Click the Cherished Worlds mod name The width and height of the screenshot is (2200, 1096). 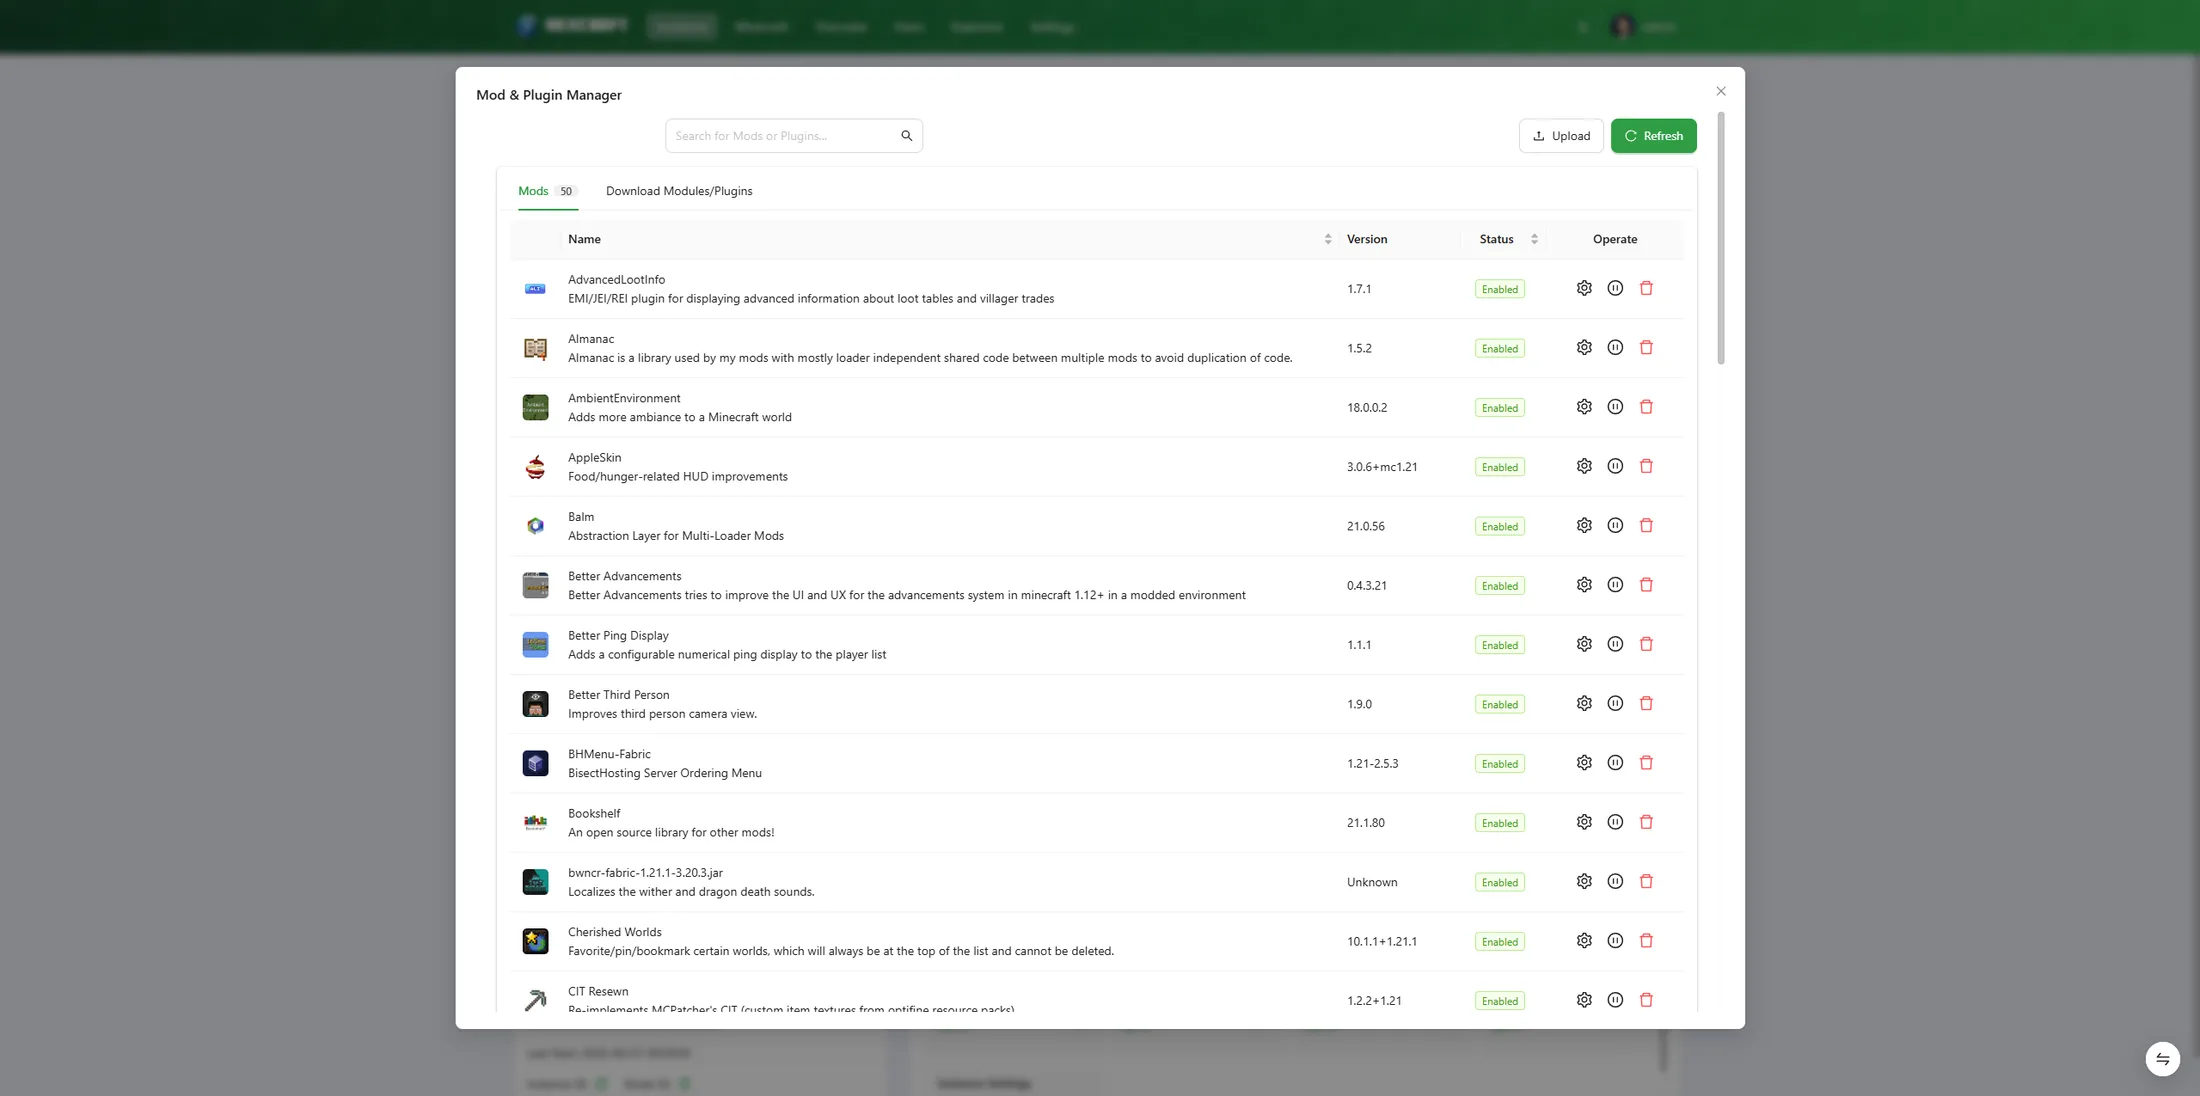pyautogui.click(x=614, y=932)
